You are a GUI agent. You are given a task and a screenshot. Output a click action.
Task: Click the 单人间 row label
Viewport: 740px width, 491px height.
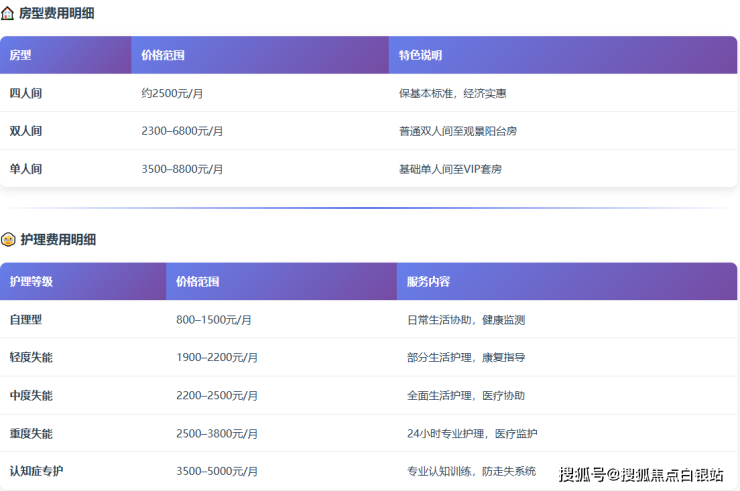point(26,169)
